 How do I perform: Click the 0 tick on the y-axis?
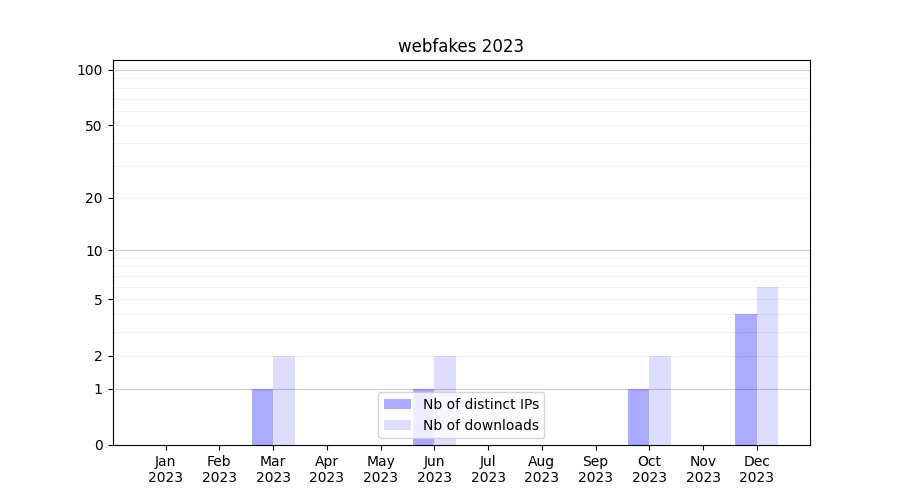[98, 445]
